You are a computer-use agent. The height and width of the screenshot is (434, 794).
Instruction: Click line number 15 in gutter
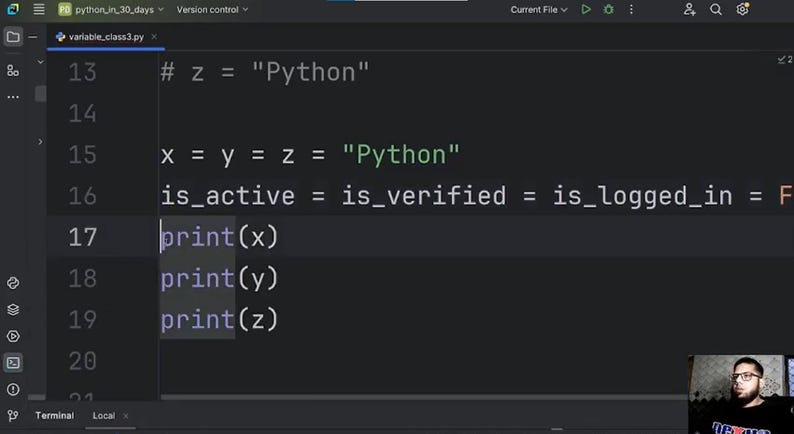[x=83, y=155]
